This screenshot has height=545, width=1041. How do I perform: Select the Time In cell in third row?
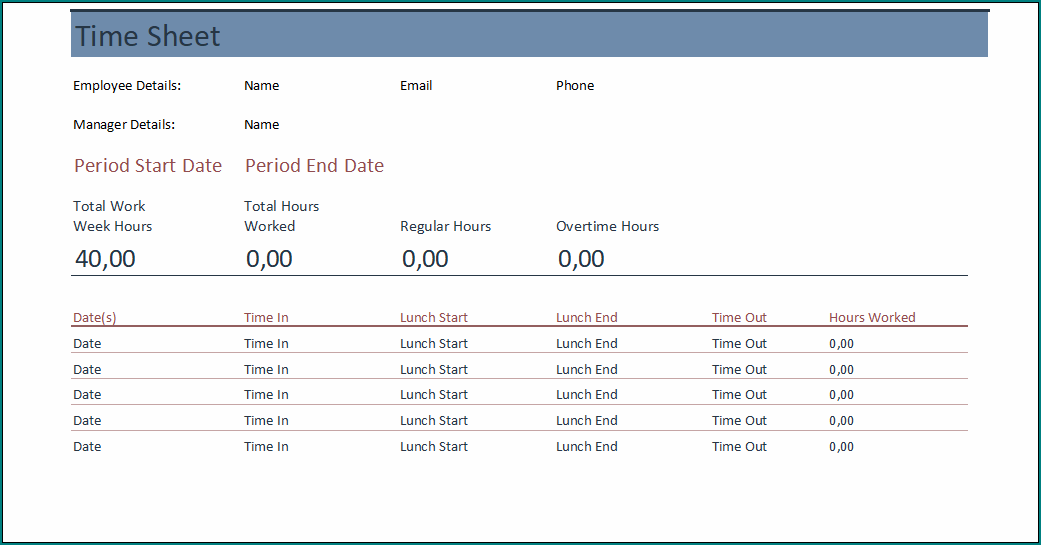point(266,395)
